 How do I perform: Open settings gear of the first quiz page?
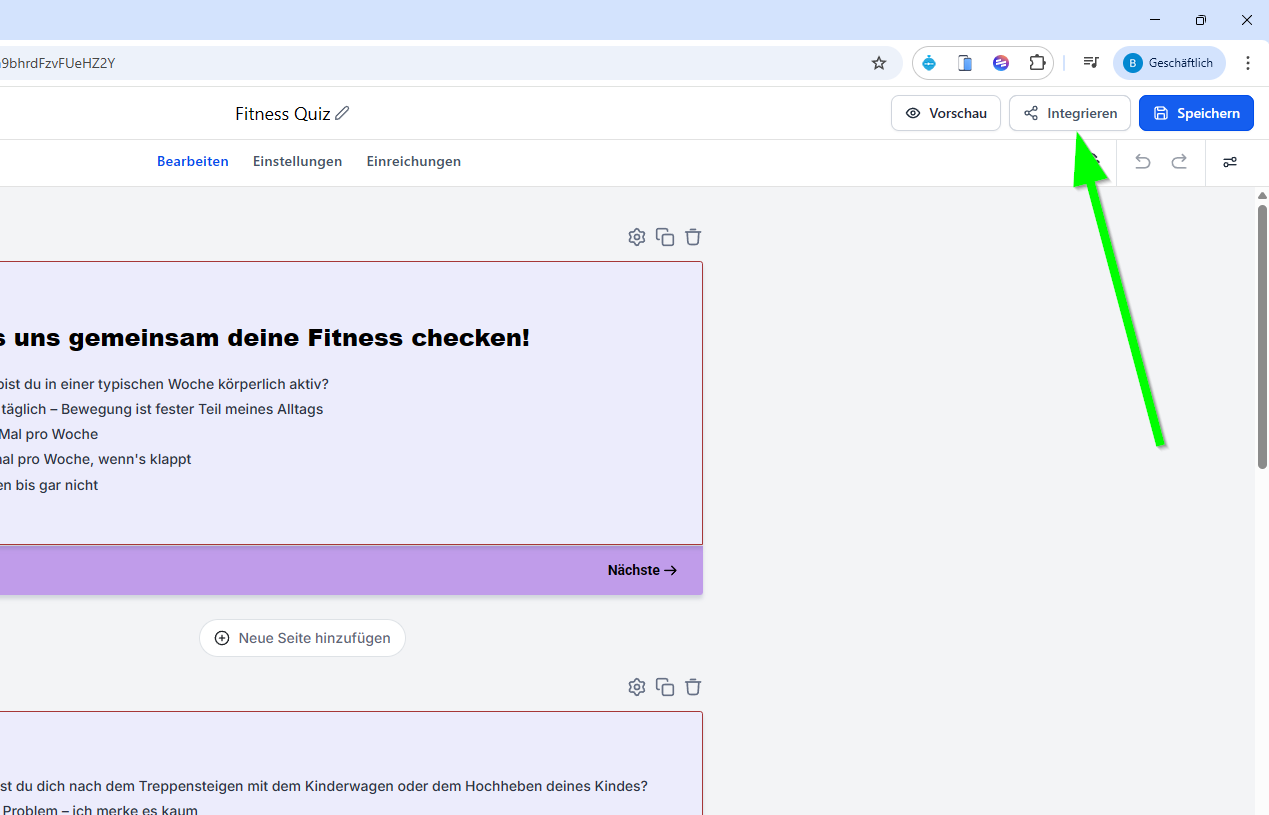point(637,237)
